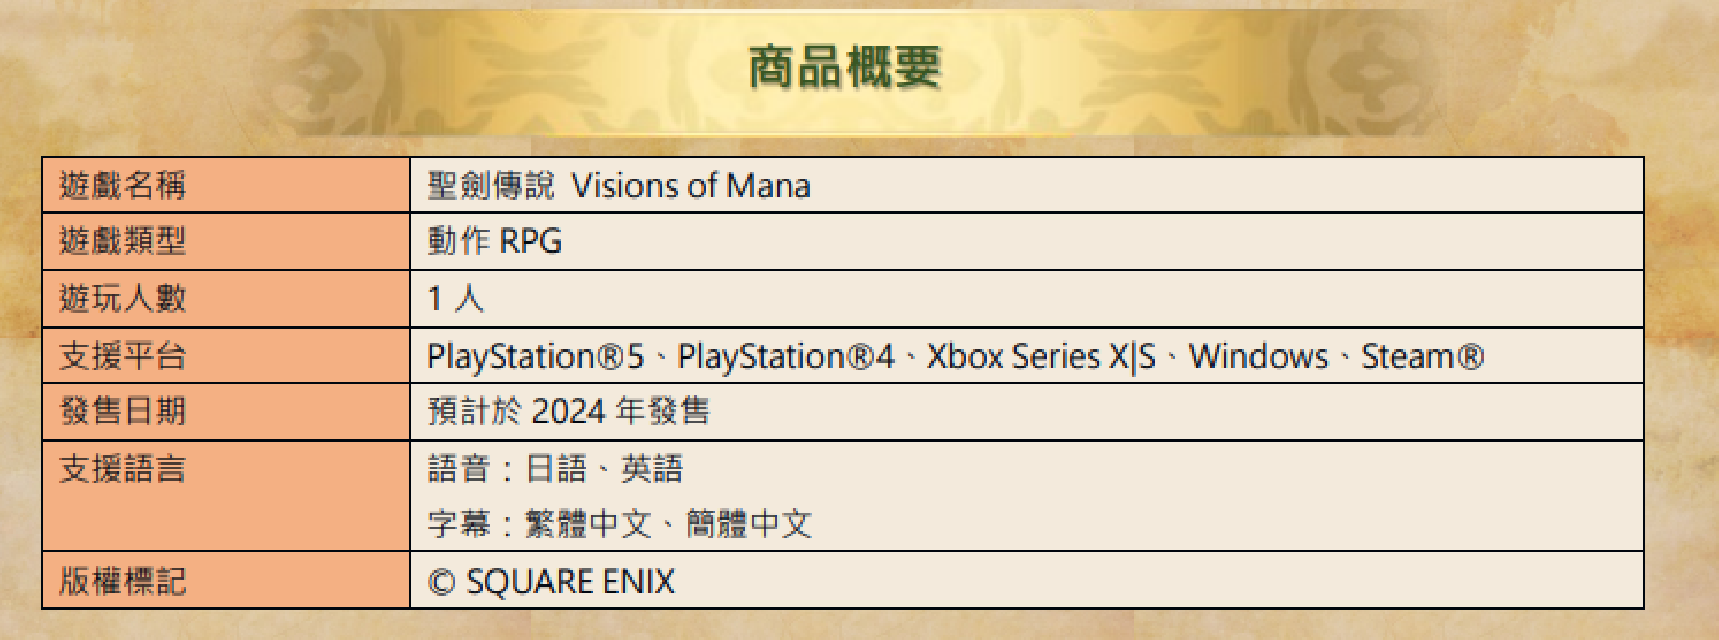Click the 字幕 subtitle languages line

[x=620, y=523]
